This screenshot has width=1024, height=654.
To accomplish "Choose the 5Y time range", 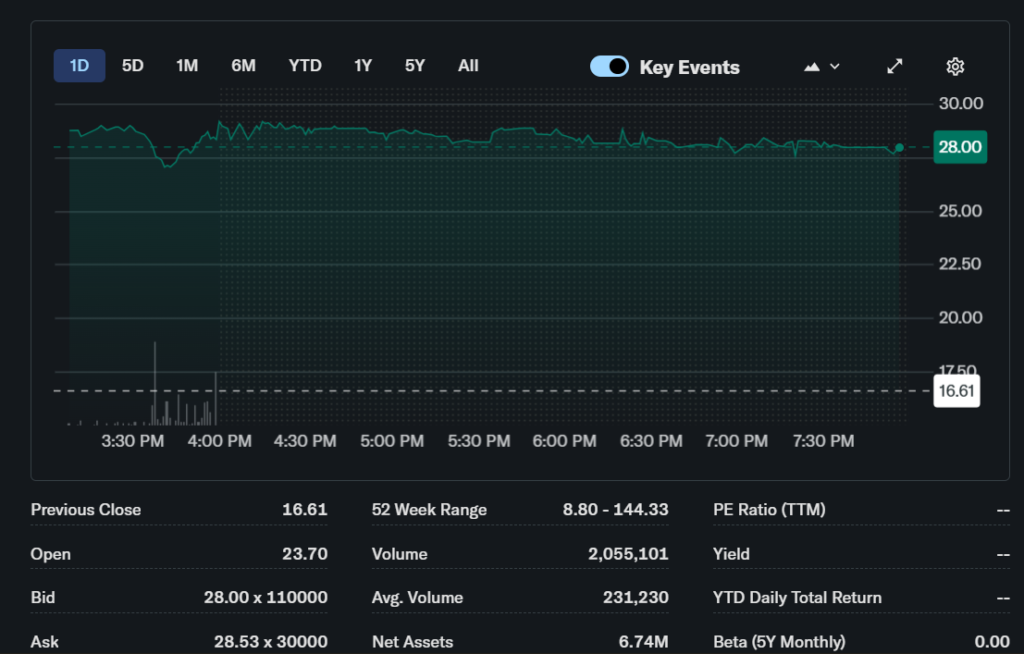I will coord(415,66).
